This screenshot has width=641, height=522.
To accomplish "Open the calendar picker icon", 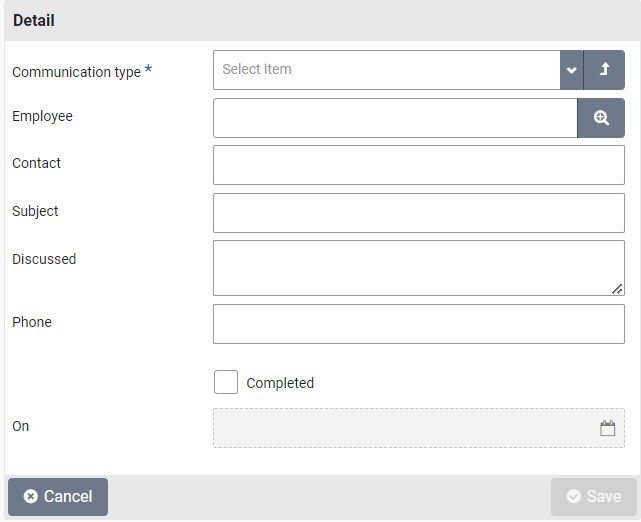I will (x=607, y=428).
